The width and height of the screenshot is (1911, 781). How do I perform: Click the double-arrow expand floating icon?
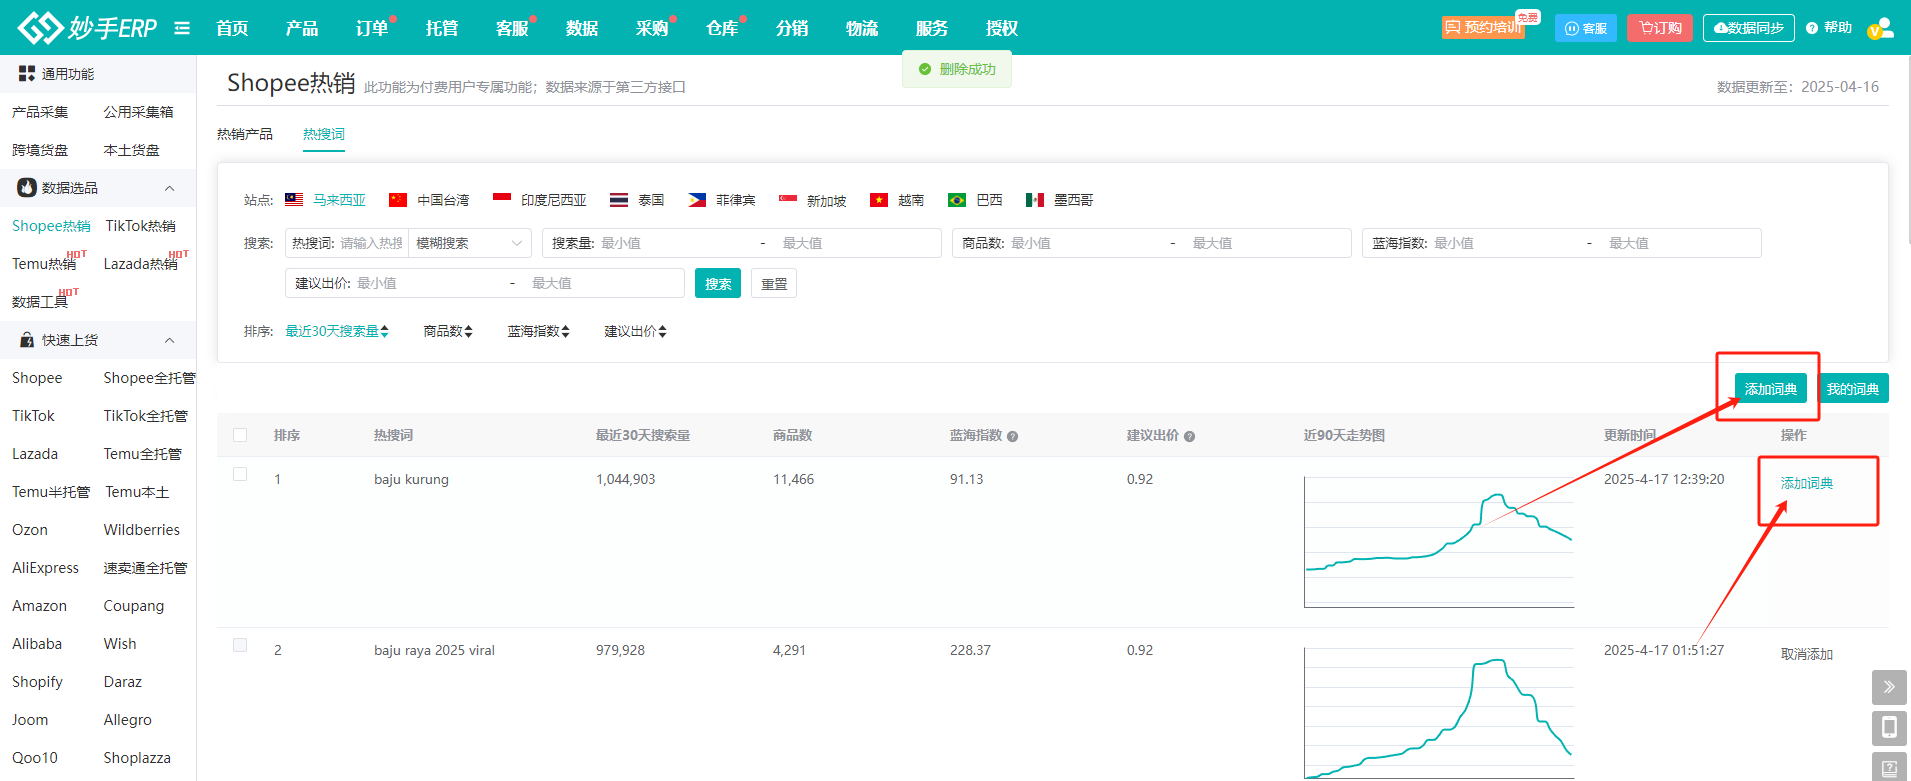point(1889,687)
